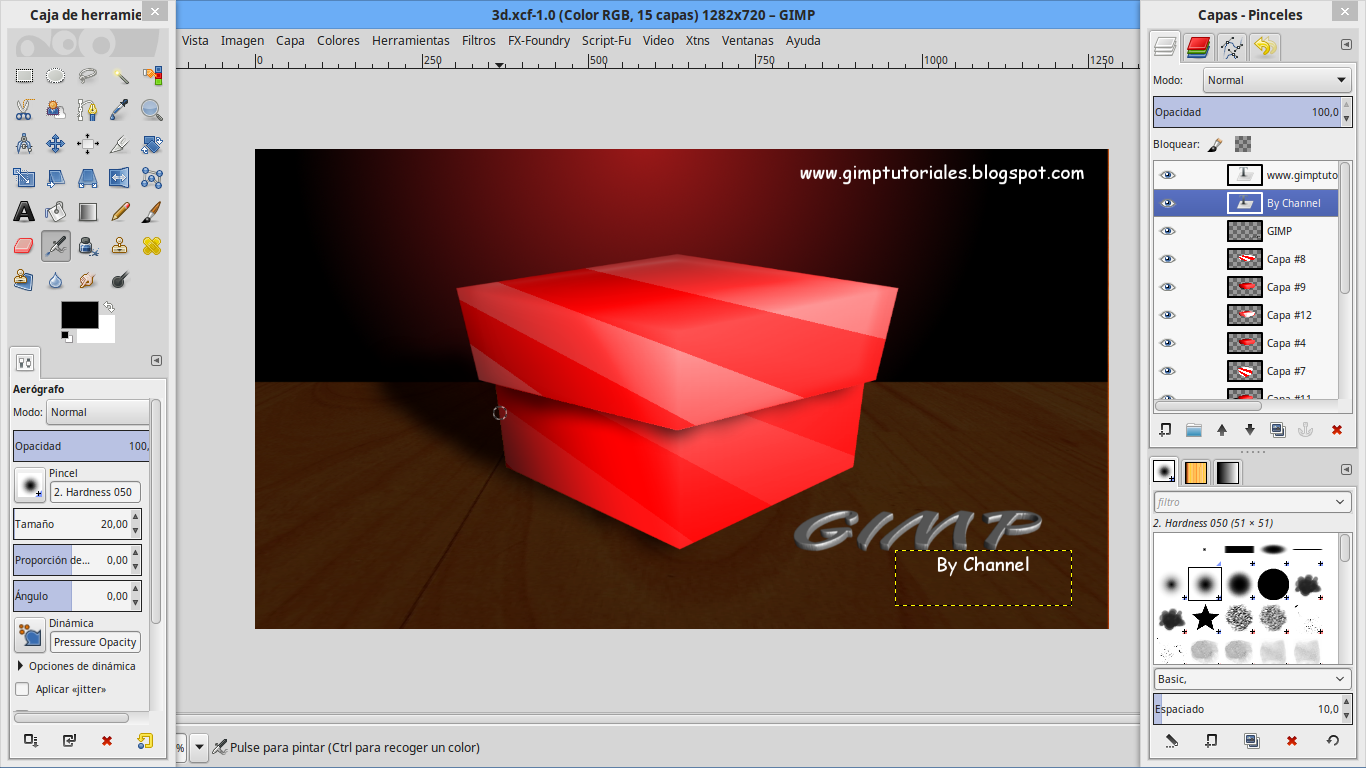Select the Zoom tool

[x=152, y=109]
